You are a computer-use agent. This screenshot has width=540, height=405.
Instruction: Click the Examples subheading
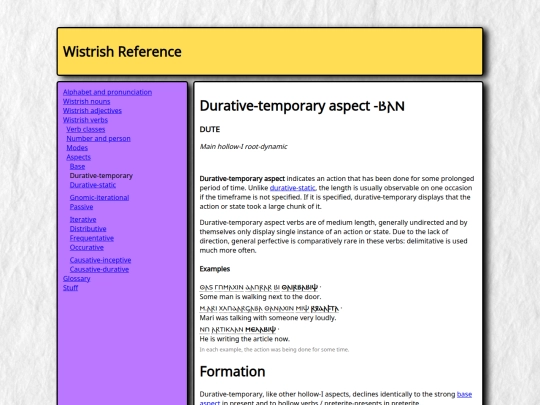(x=215, y=269)
